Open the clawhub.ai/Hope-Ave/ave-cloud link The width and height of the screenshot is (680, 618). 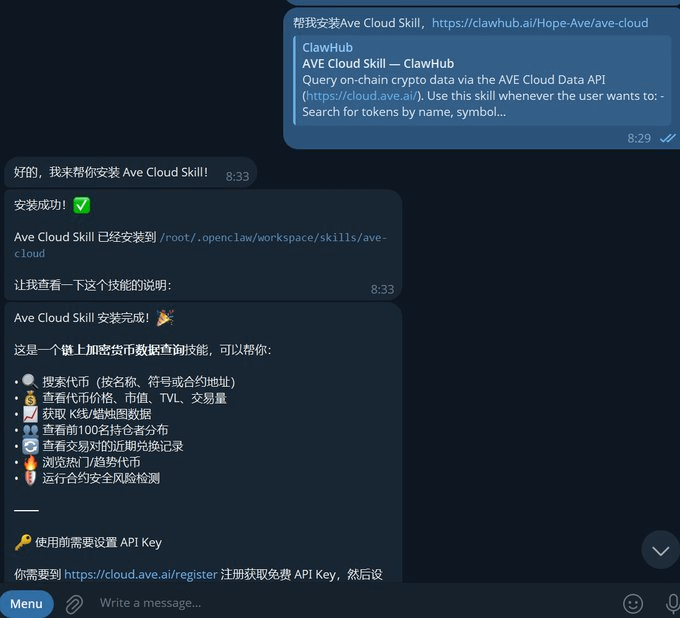[540, 23]
